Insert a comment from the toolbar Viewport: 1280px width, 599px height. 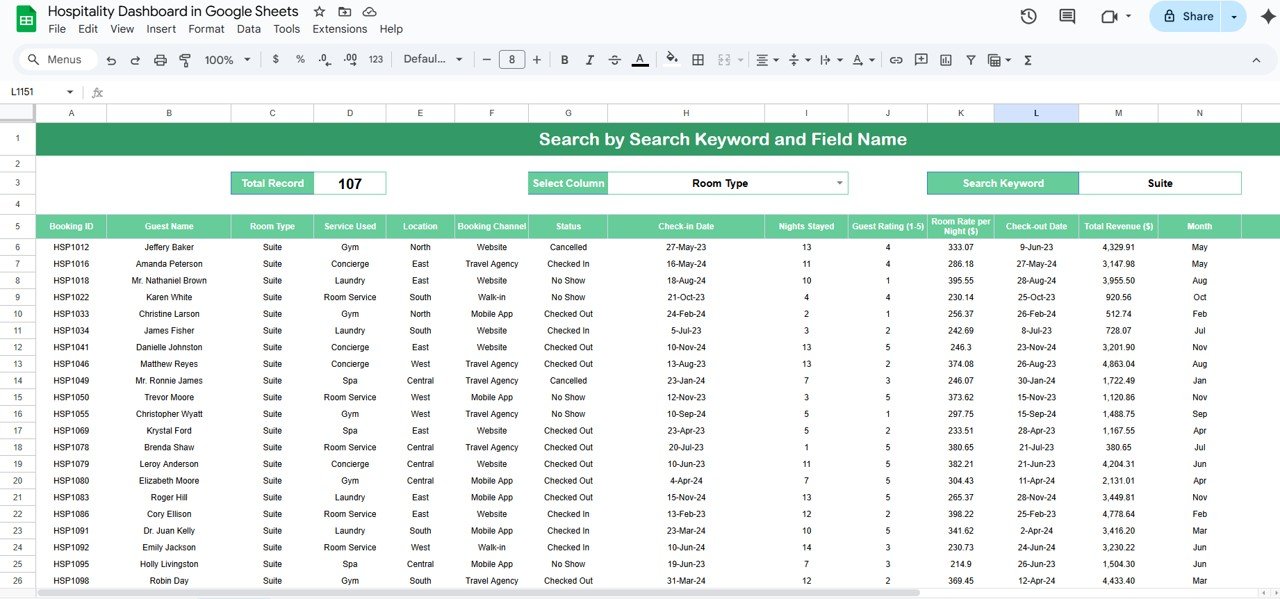921,60
